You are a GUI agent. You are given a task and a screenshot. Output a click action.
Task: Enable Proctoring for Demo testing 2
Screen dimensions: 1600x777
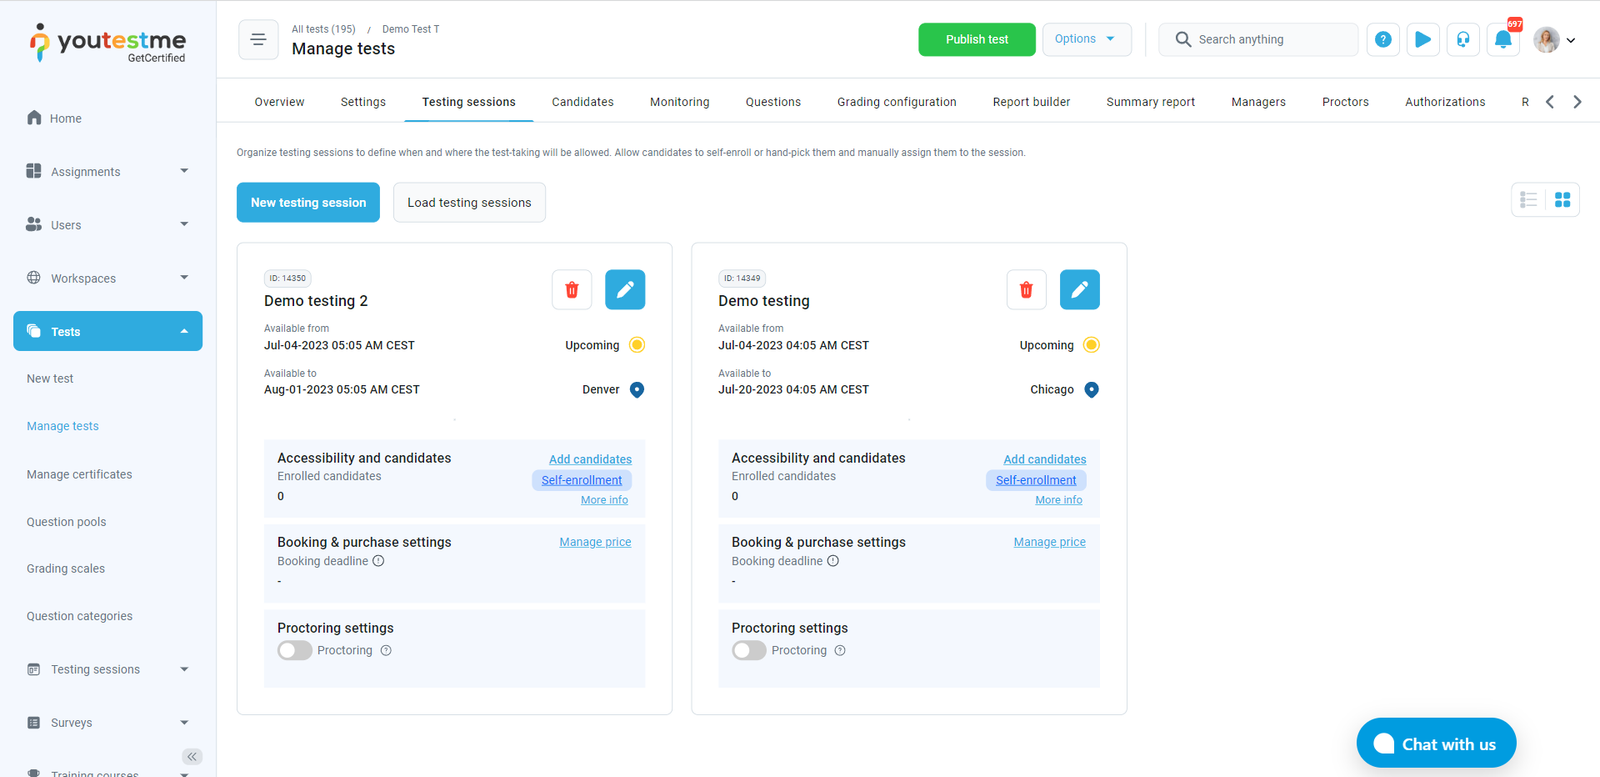295,651
